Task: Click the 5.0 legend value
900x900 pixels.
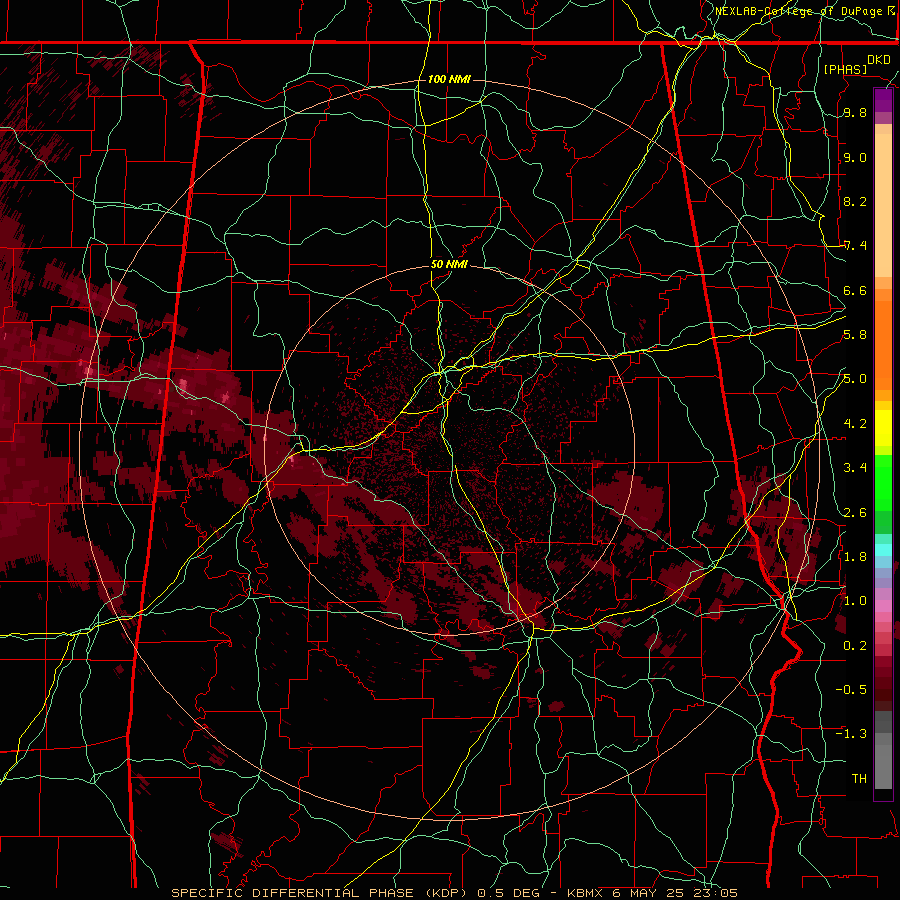Action: pyautogui.click(x=855, y=379)
